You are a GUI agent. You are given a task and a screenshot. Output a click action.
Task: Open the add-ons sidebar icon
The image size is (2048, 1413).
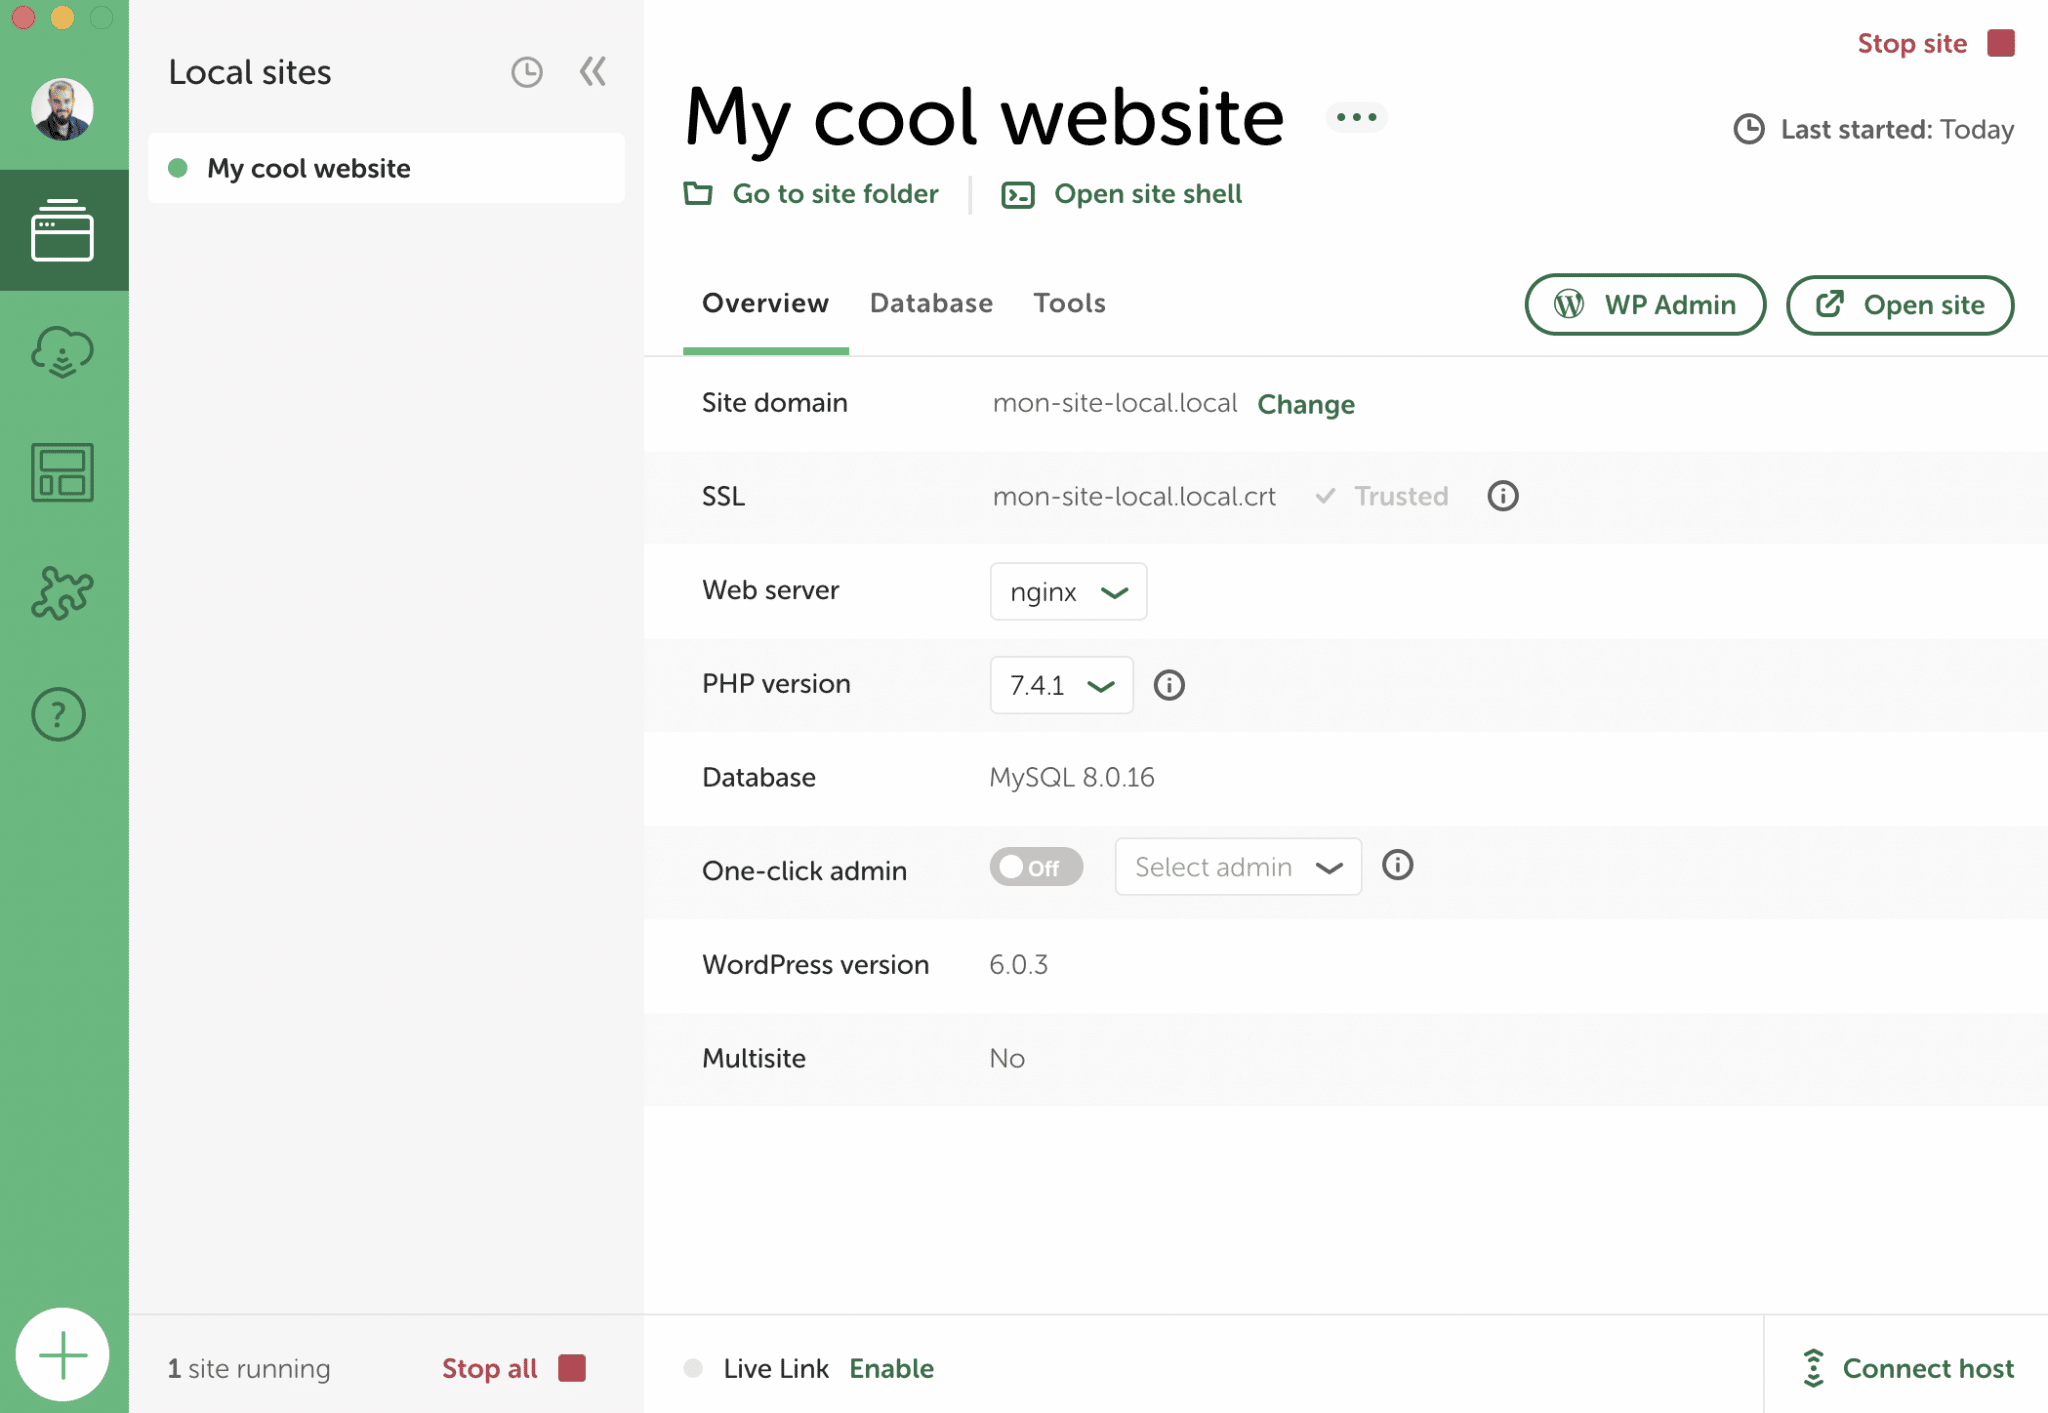pos(61,594)
